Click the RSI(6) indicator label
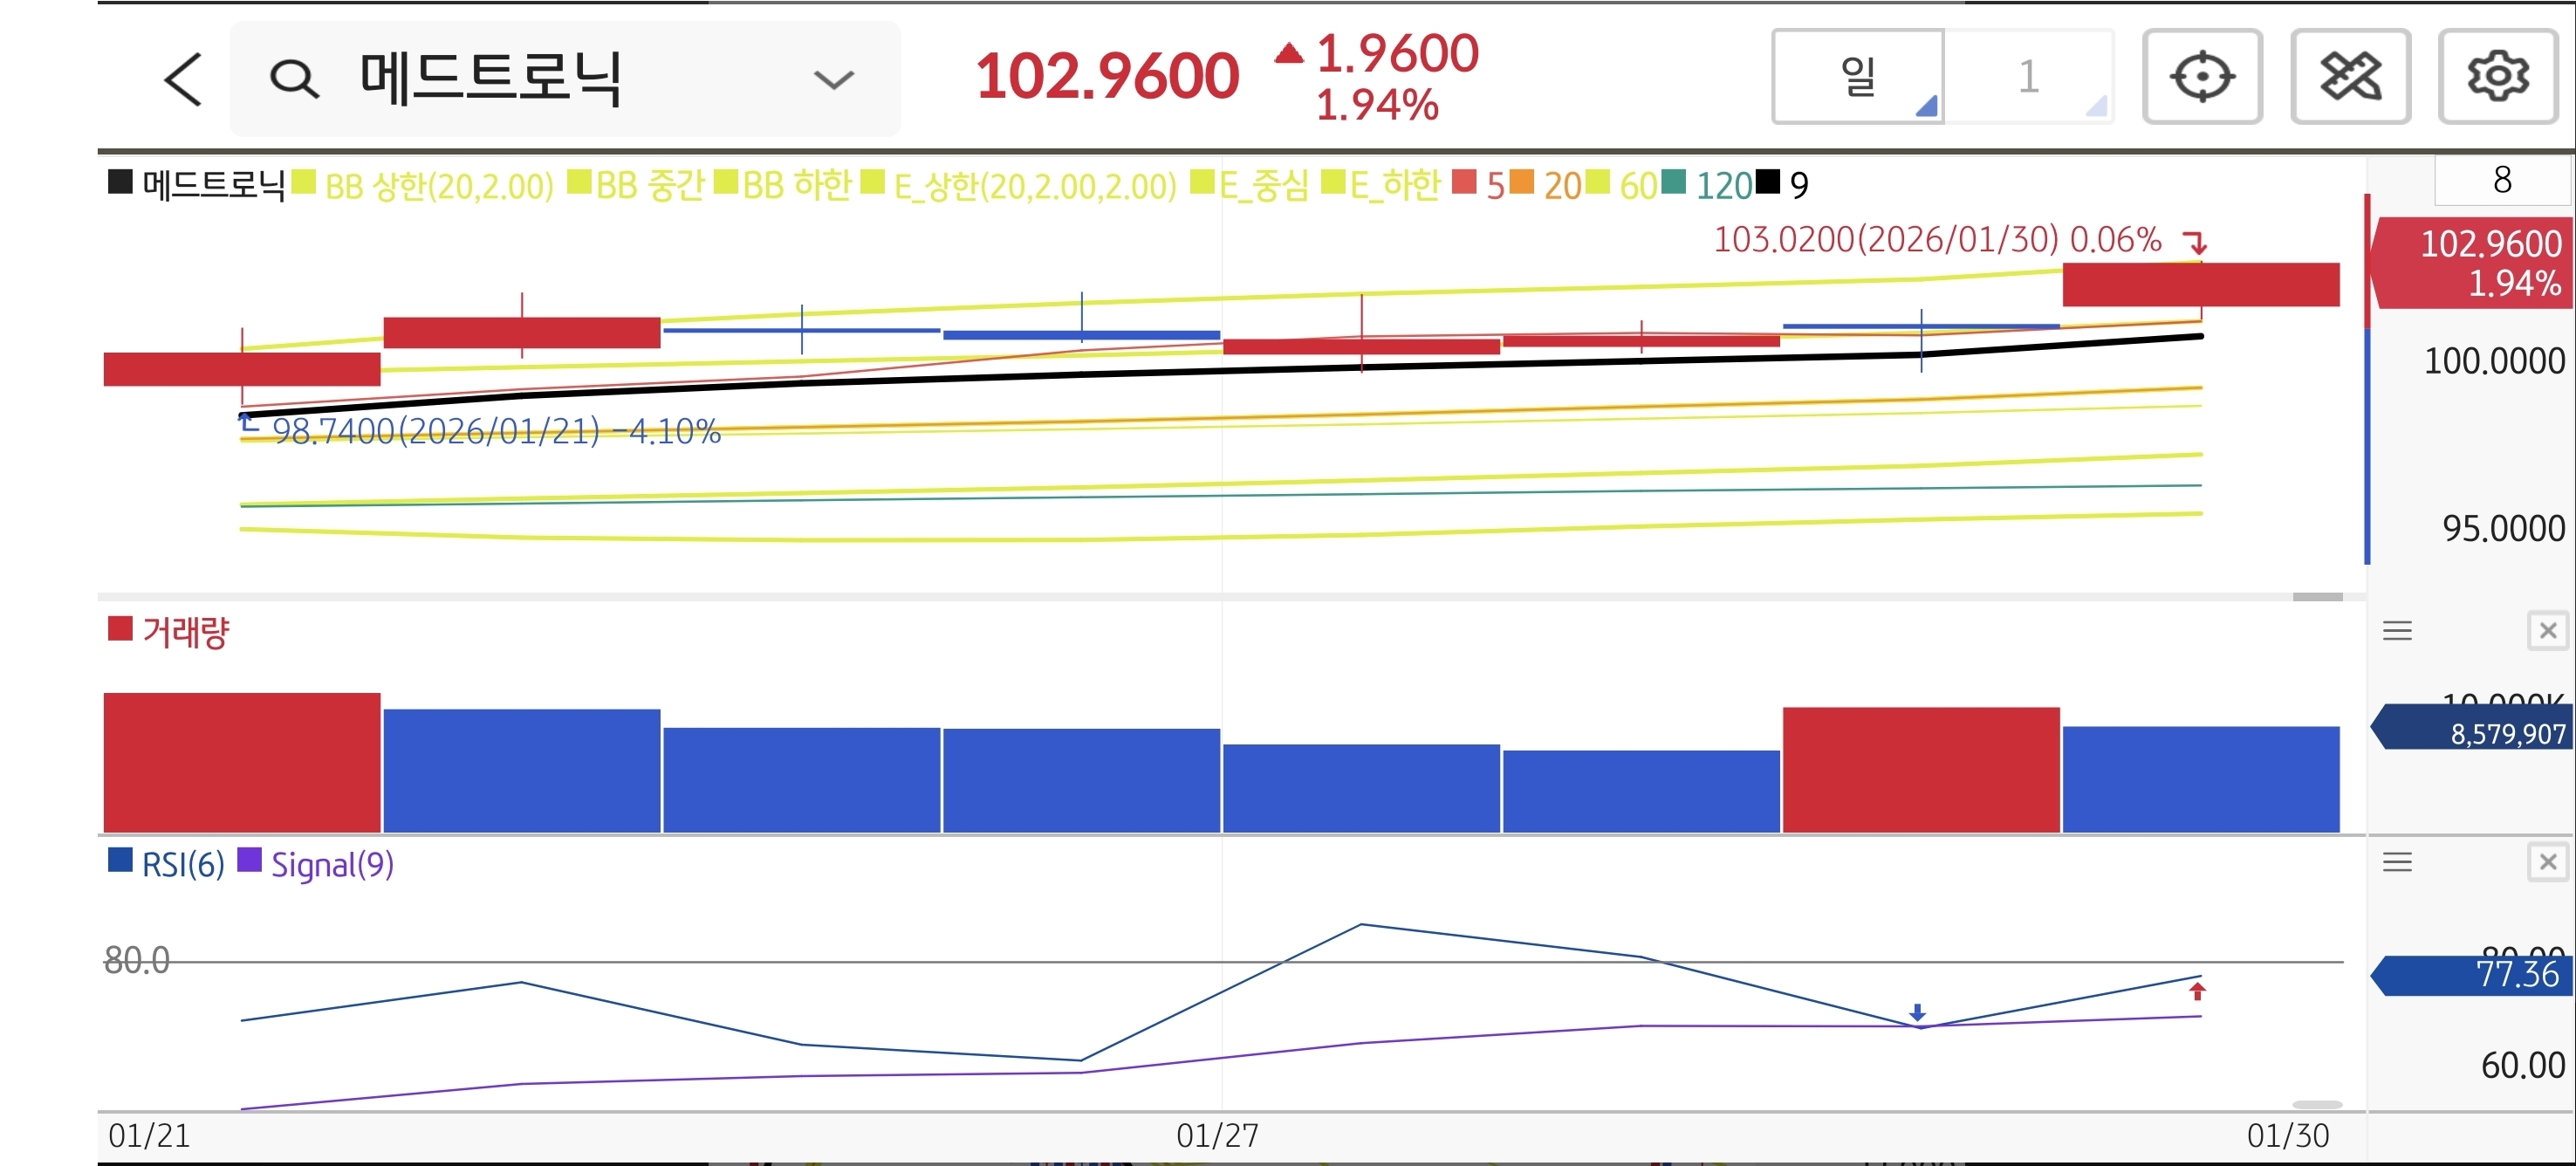2576x1166 pixels. [x=182, y=864]
